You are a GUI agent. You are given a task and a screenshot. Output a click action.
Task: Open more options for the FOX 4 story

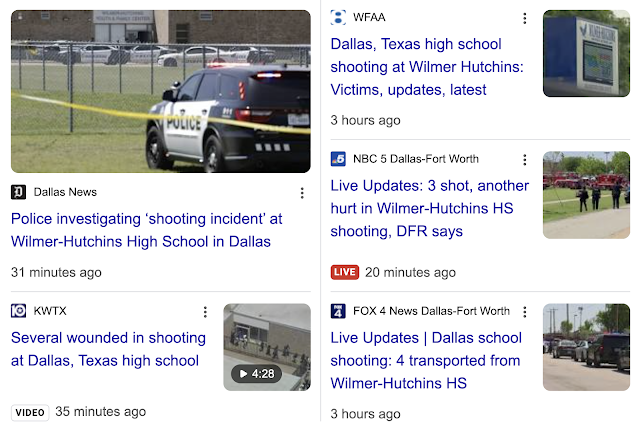525,312
